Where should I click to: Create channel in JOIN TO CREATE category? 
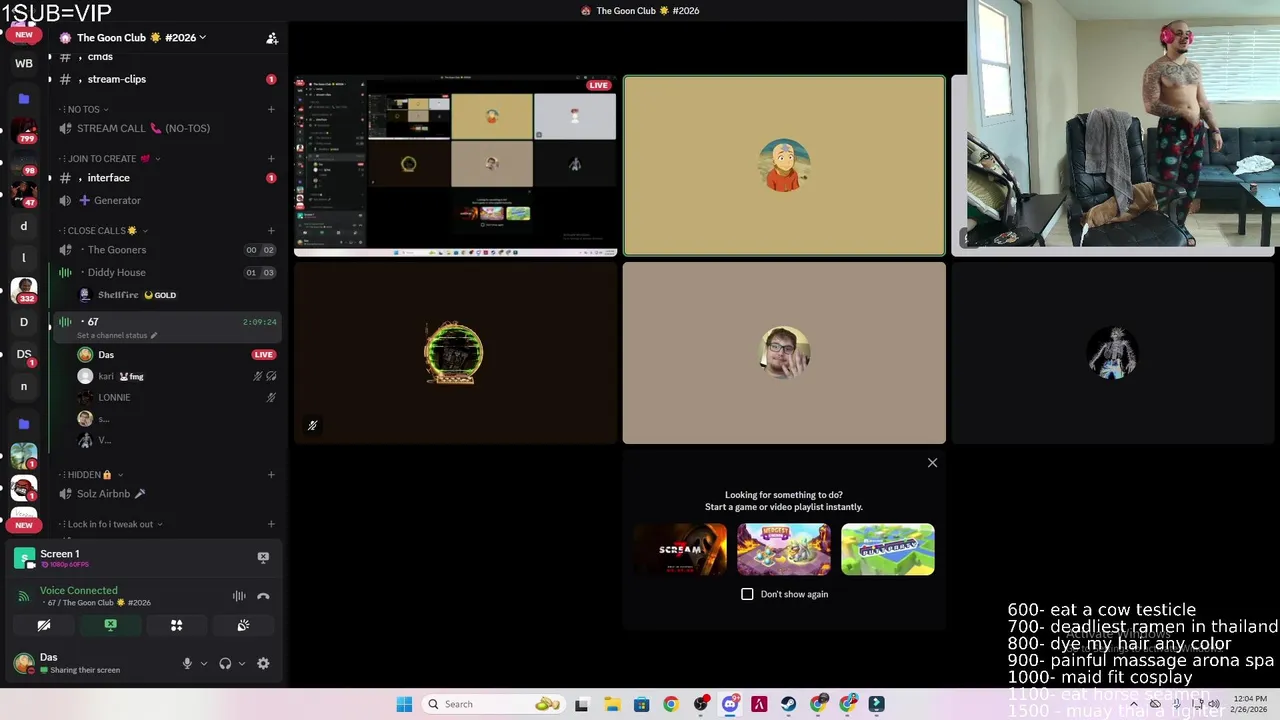(x=271, y=158)
